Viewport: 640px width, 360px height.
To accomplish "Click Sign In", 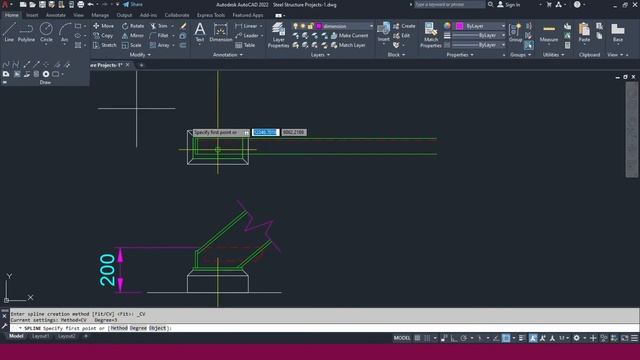I will tap(509, 4).
